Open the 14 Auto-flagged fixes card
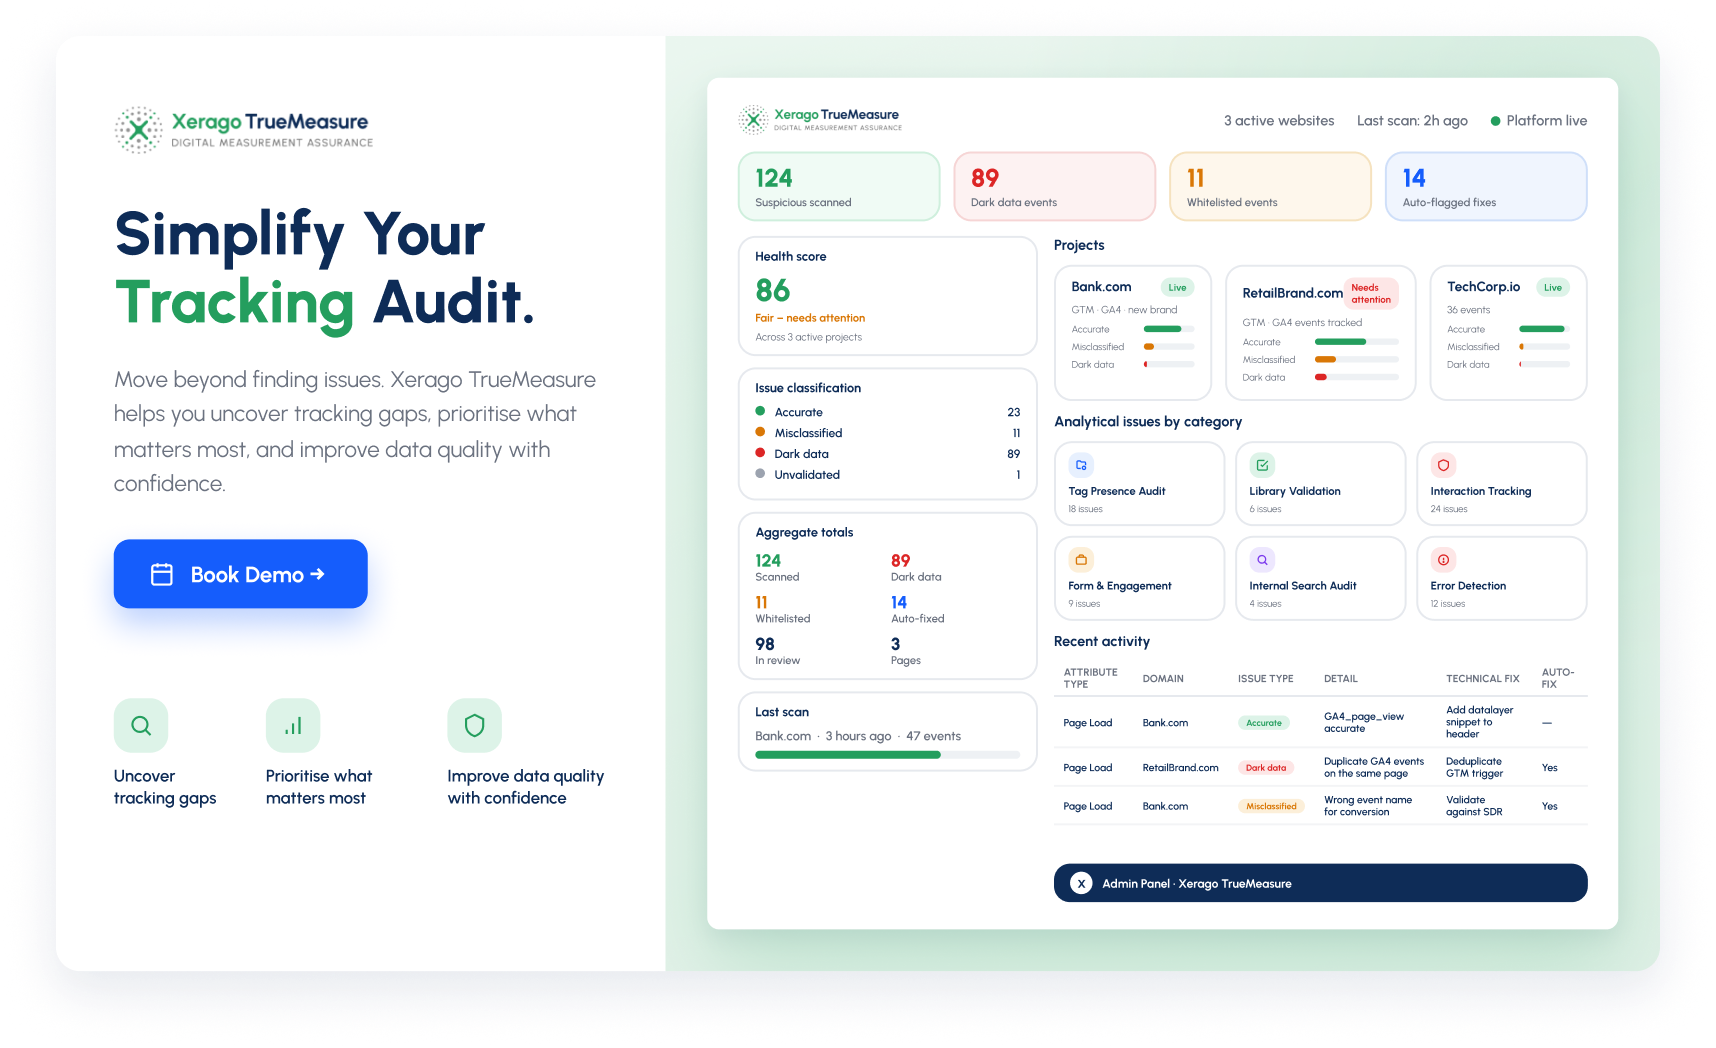The width and height of the screenshot is (1716, 1048). click(x=1486, y=186)
